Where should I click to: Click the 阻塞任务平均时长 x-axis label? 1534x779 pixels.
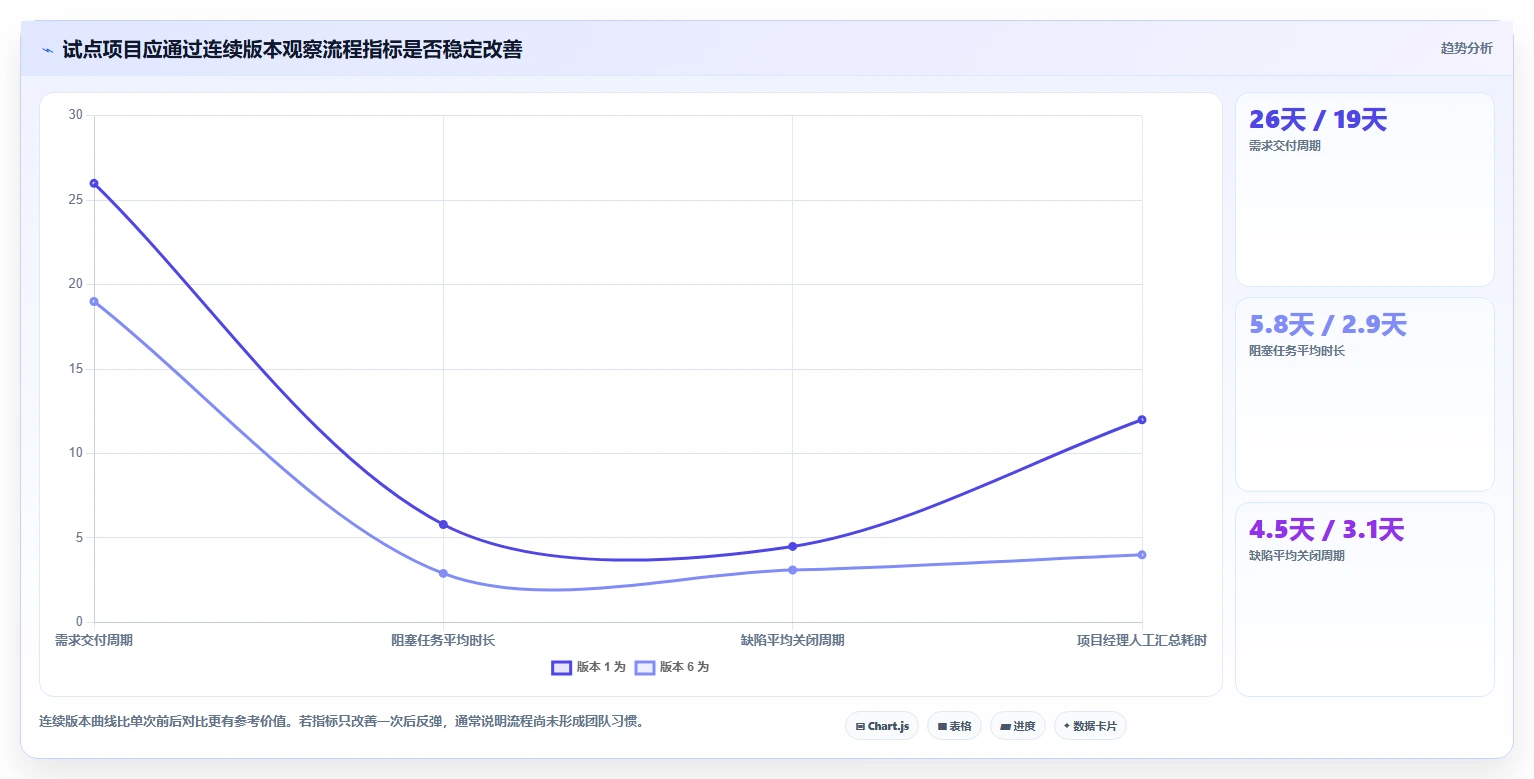(443, 640)
